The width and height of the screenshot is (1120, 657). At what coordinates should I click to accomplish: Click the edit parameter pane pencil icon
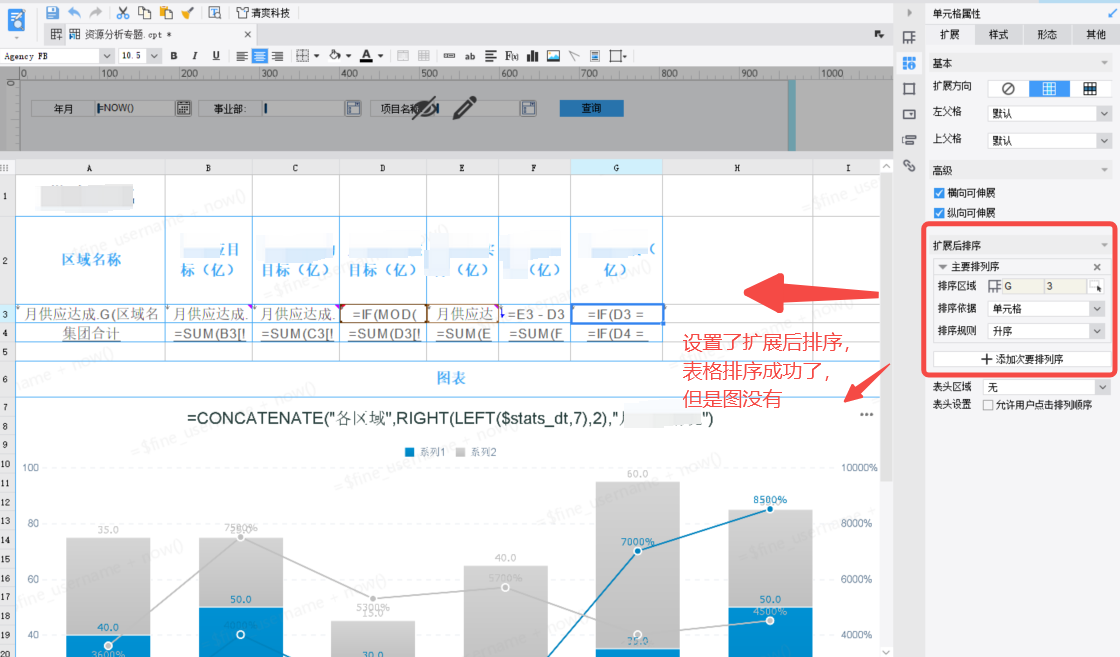point(464,108)
